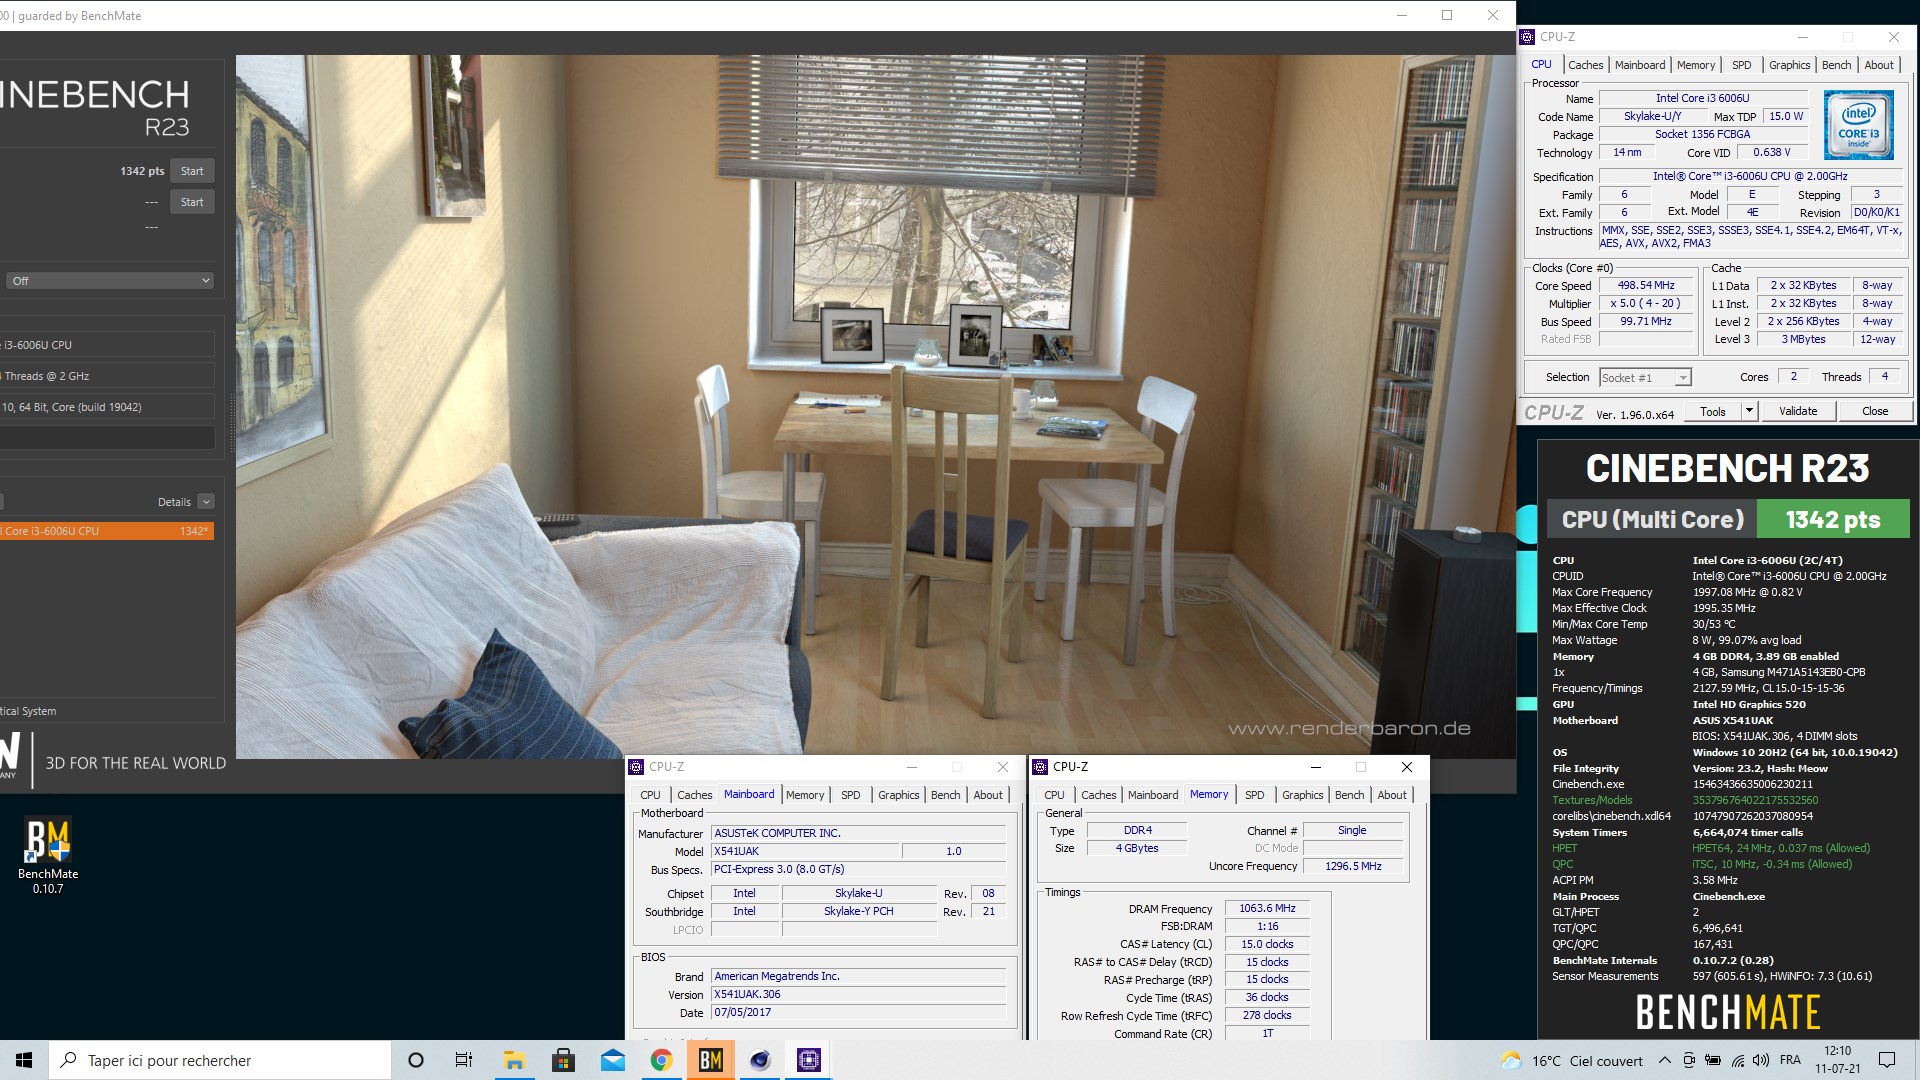Switch to CPU-Z in taskbar
The image size is (1920, 1080).
click(809, 1060)
